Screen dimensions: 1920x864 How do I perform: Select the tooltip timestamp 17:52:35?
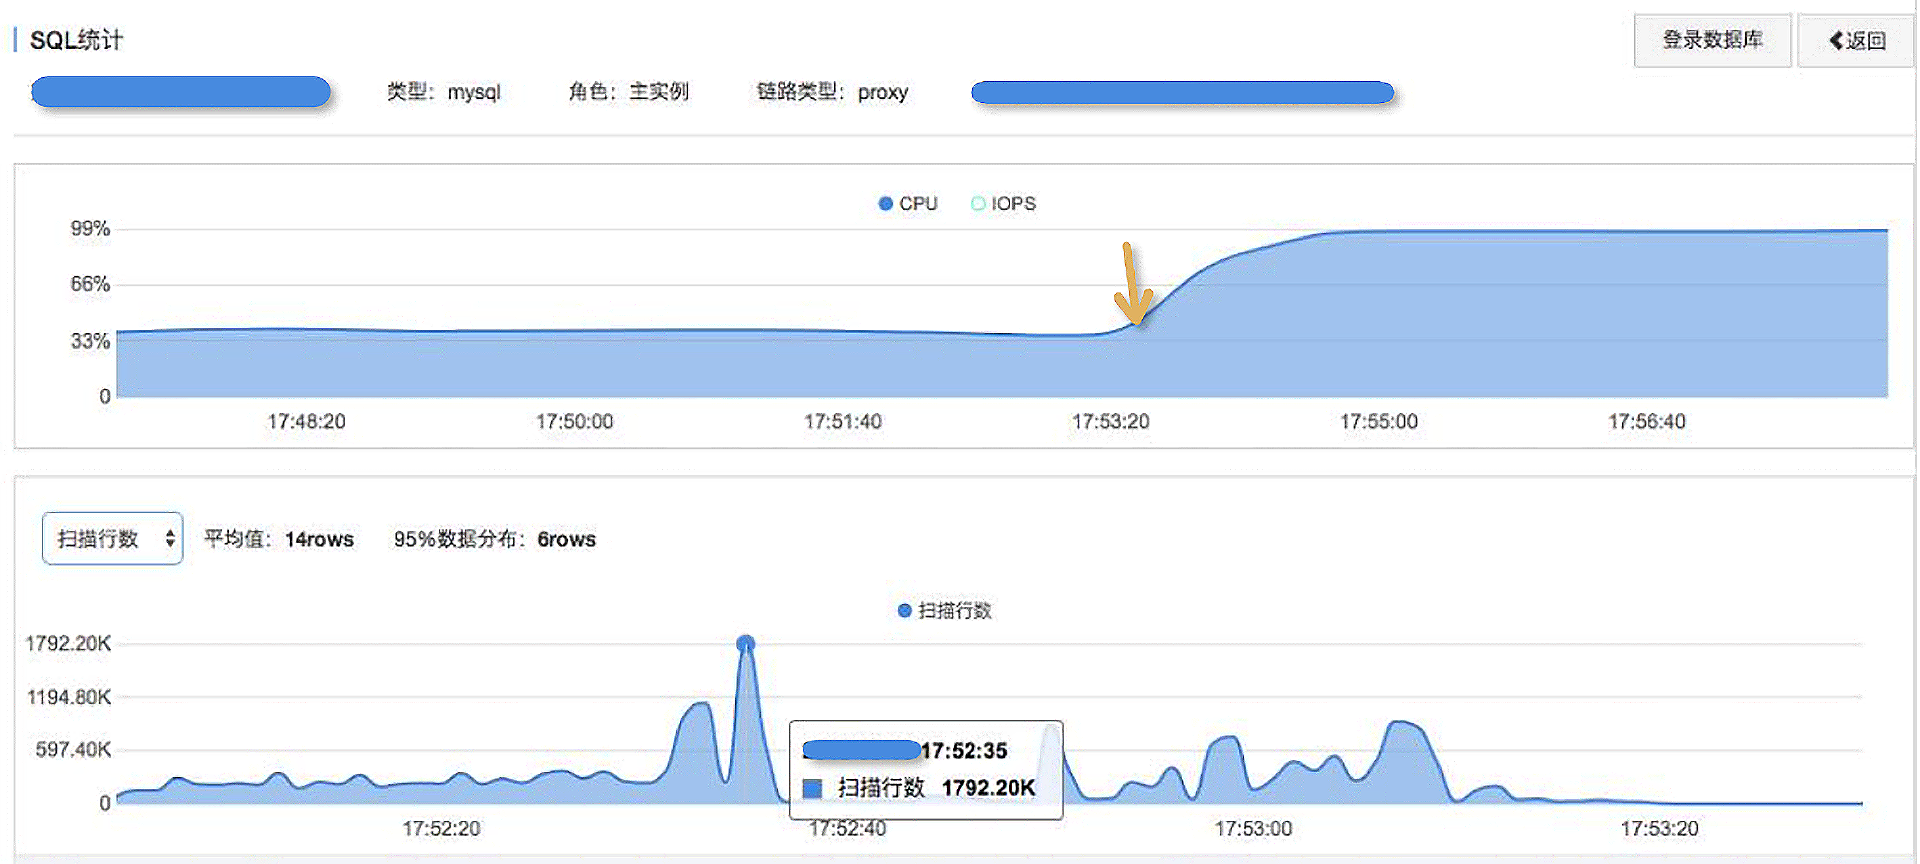963,751
